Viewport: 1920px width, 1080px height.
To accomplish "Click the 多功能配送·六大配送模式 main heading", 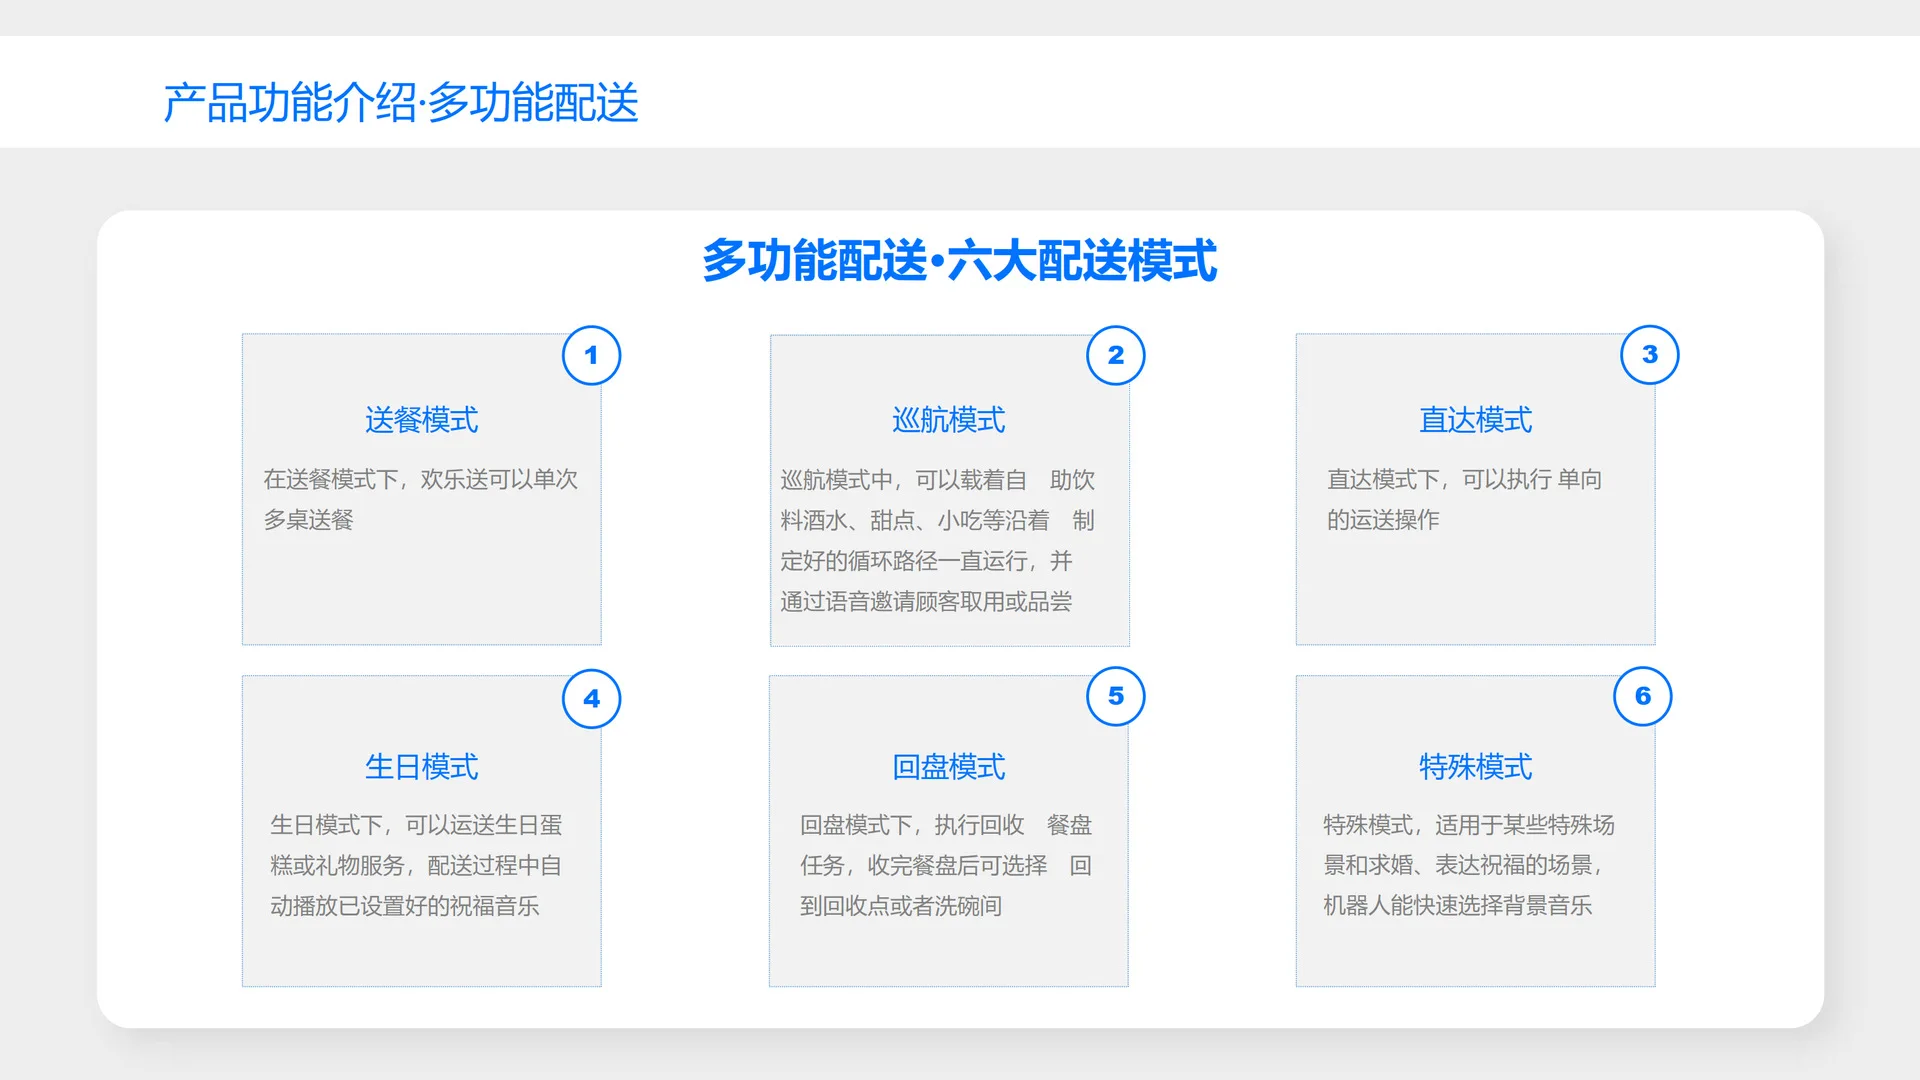I will (959, 261).
